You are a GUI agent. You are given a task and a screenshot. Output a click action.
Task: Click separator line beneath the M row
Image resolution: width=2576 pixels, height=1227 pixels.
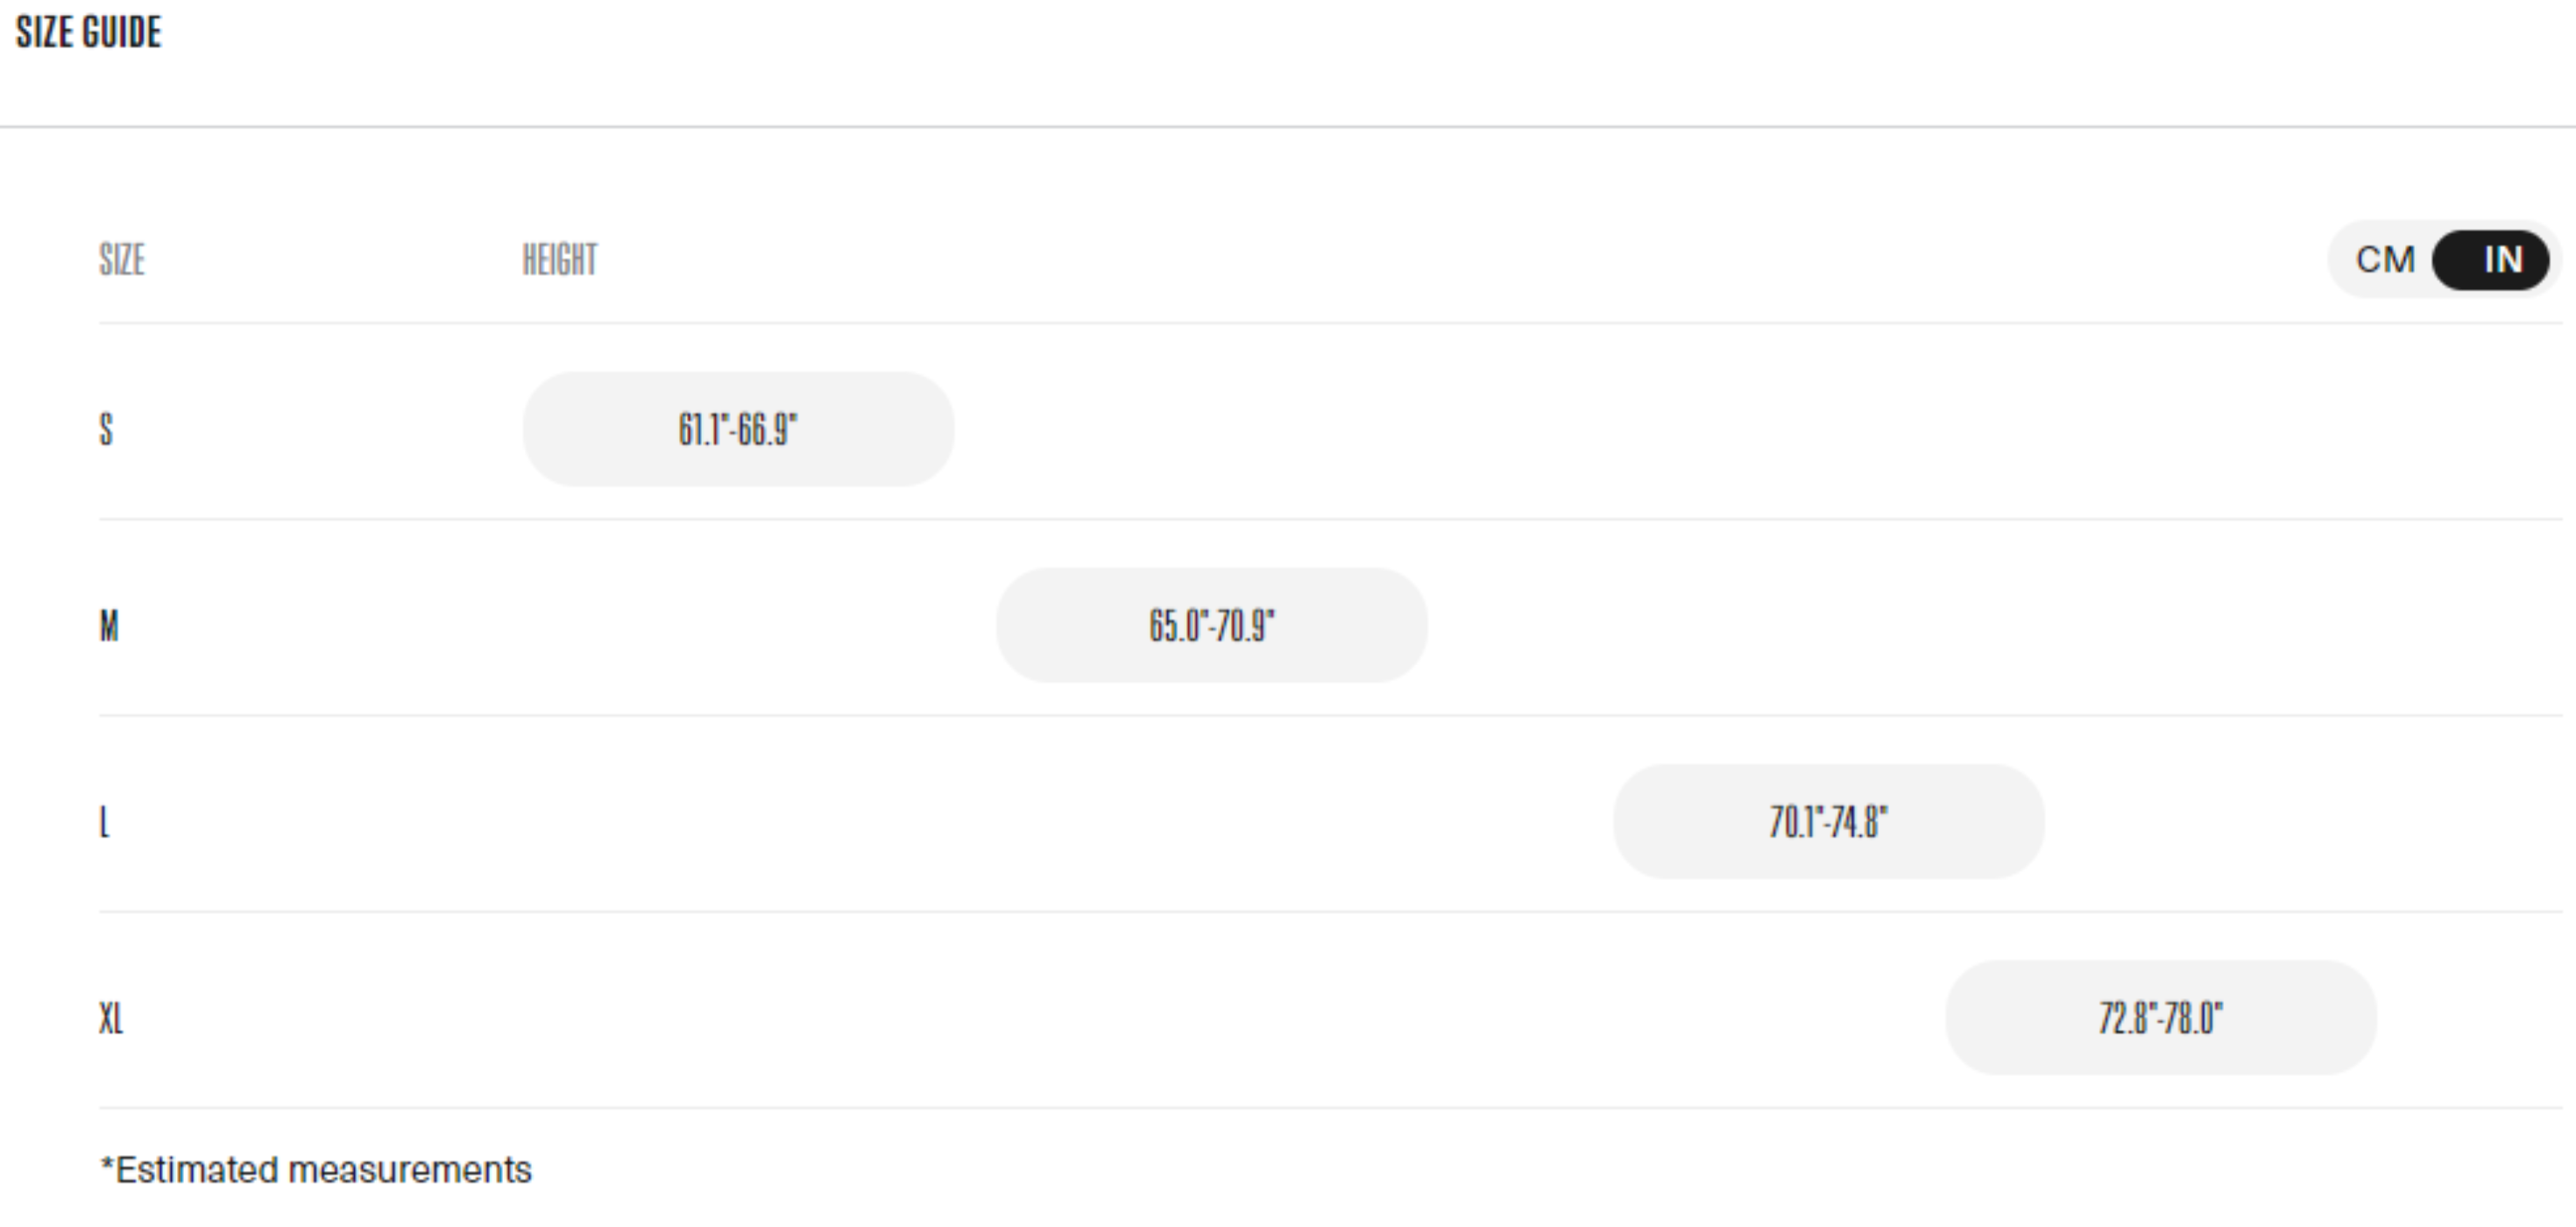(1330, 715)
